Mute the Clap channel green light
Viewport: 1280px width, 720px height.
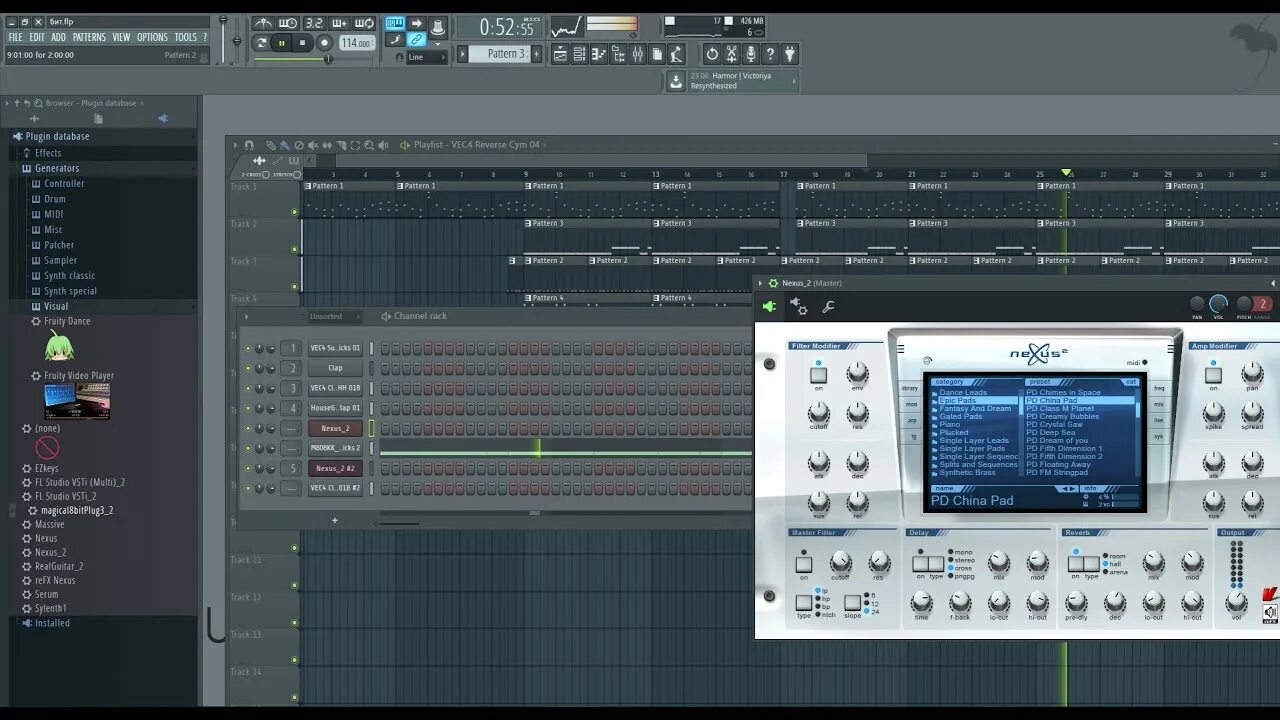click(248, 368)
